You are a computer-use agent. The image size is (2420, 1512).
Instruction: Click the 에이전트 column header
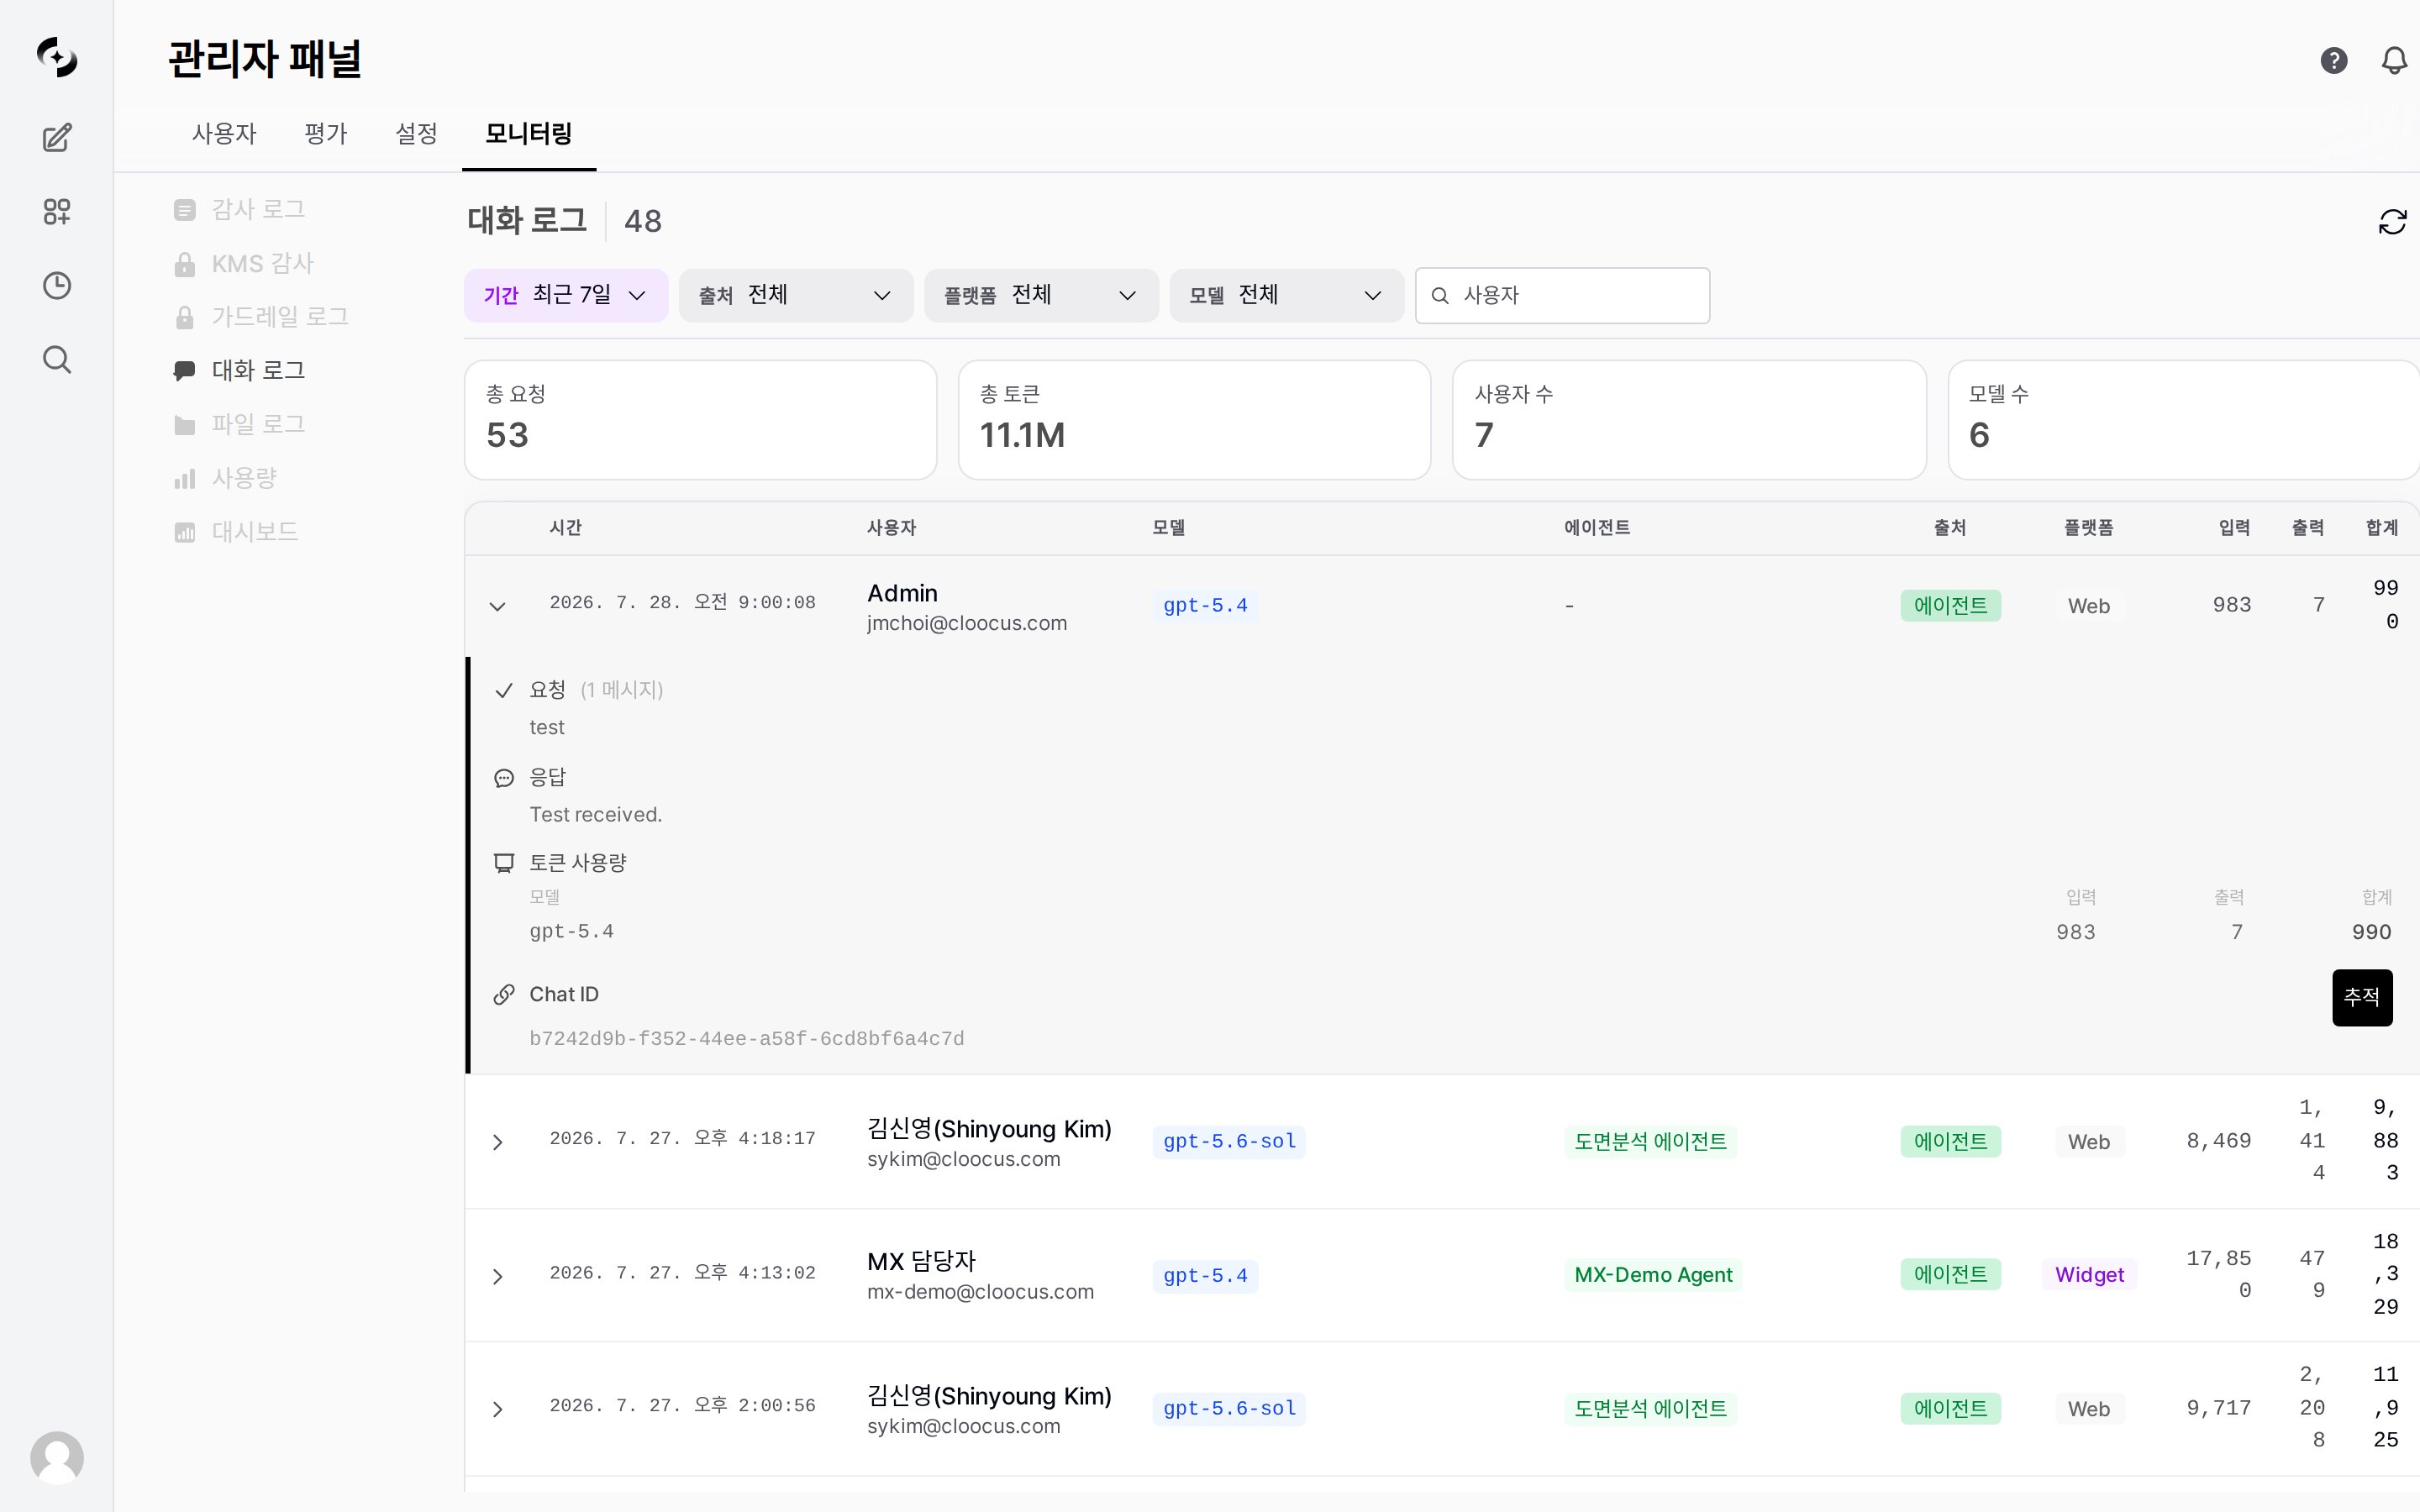click(x=1597, y=527)
